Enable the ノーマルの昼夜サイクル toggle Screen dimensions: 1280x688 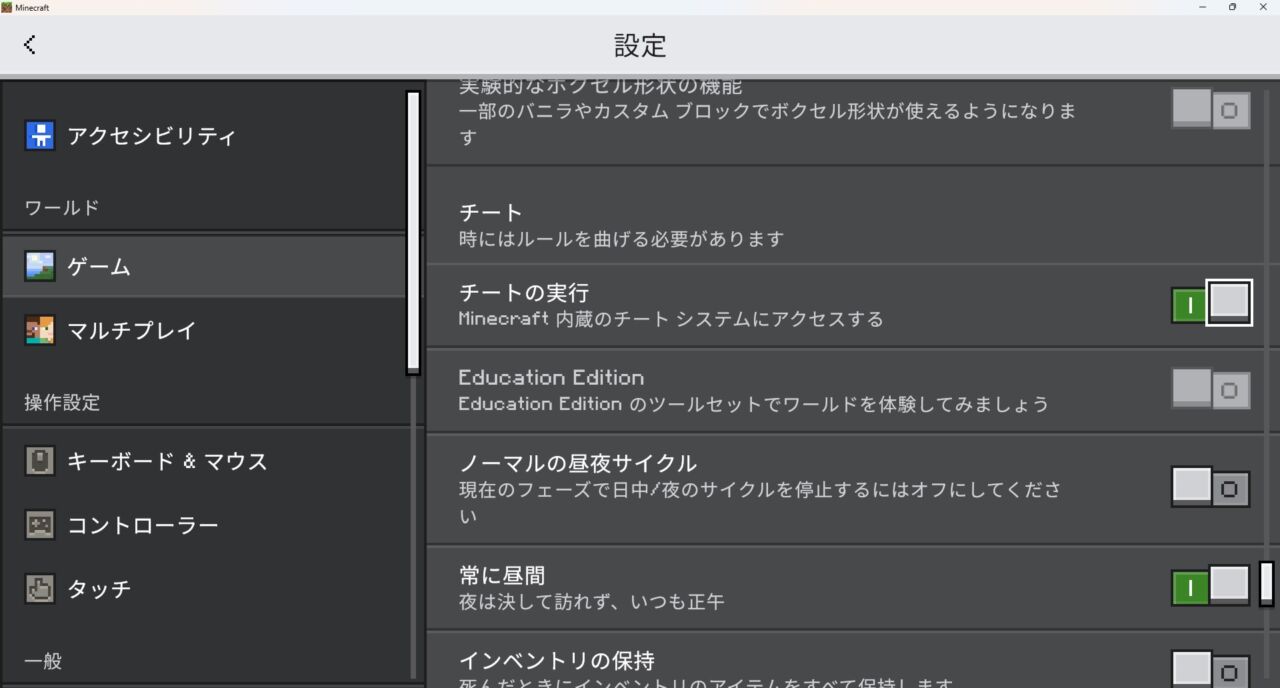(x=1211, y=487)
